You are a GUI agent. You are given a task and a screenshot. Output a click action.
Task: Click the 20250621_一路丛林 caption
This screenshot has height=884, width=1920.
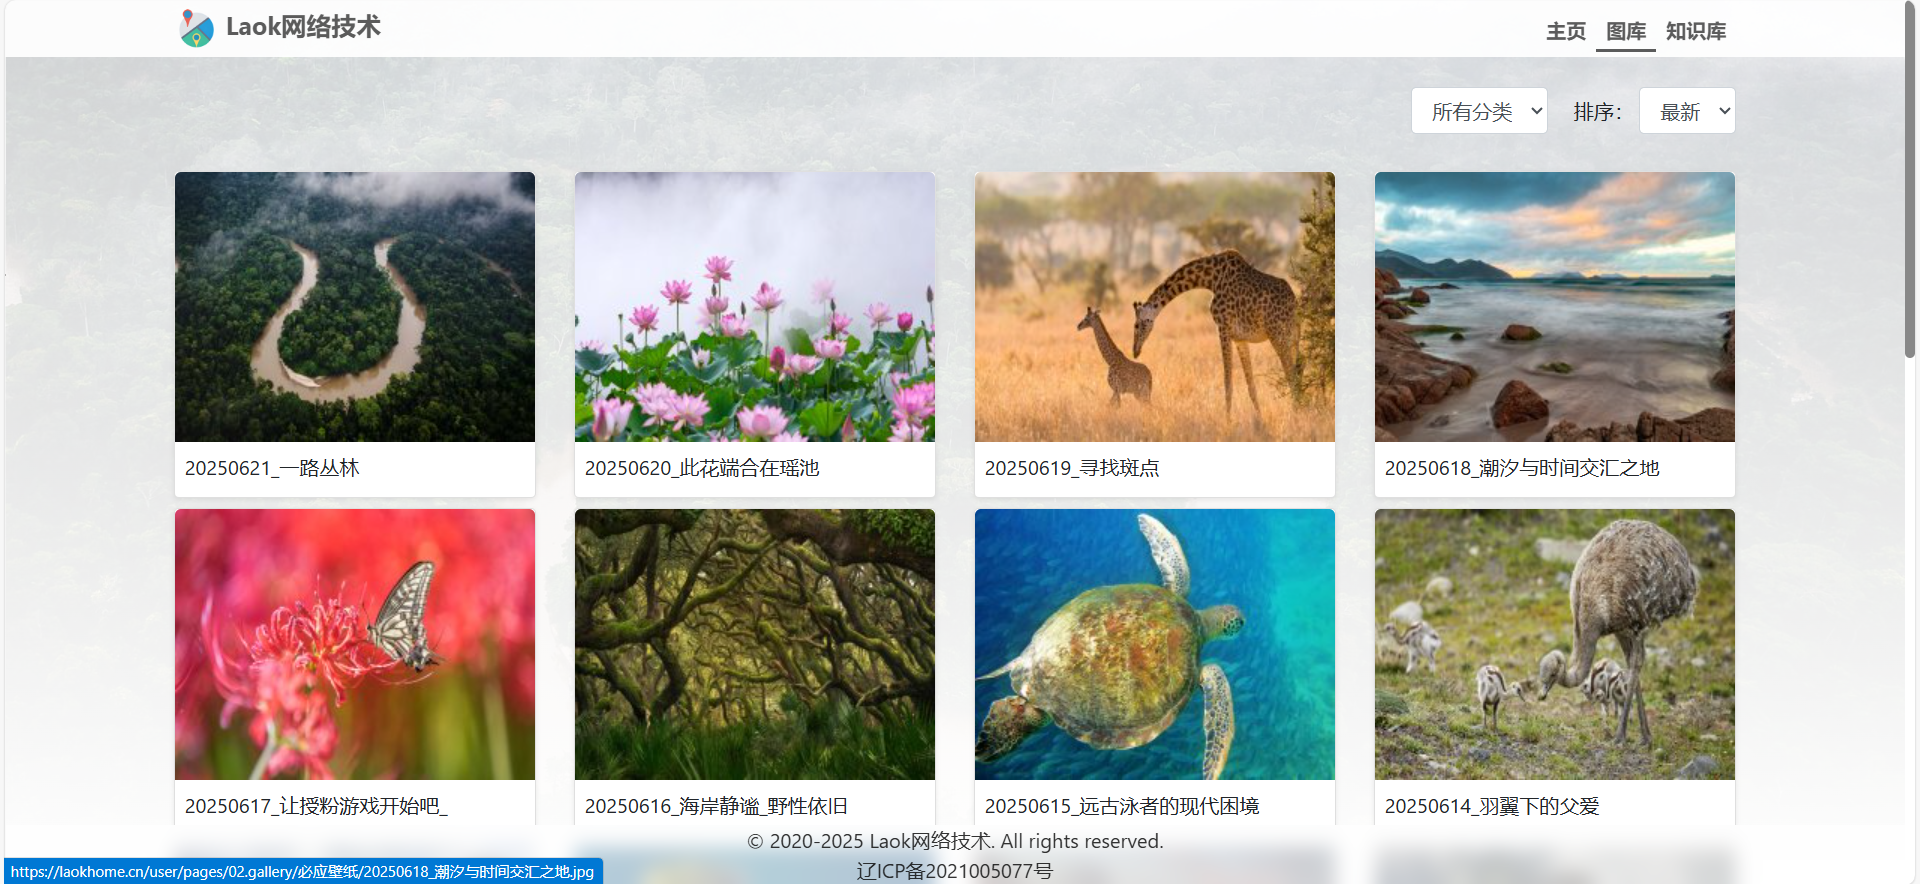[x=272, y=468]
